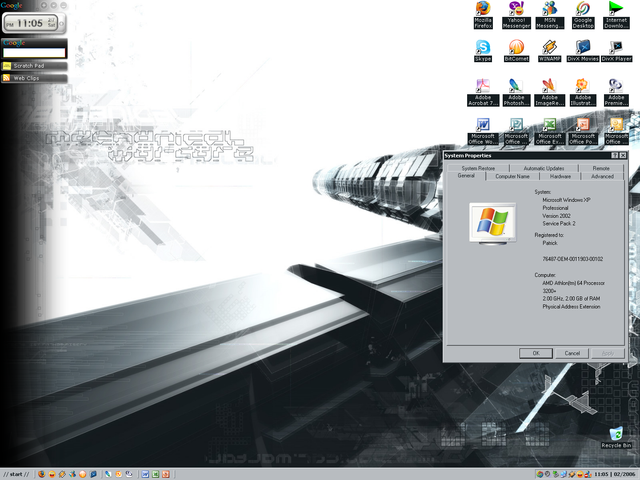Open the Mozilla Firefox desktop shortcut

(483, 10)
